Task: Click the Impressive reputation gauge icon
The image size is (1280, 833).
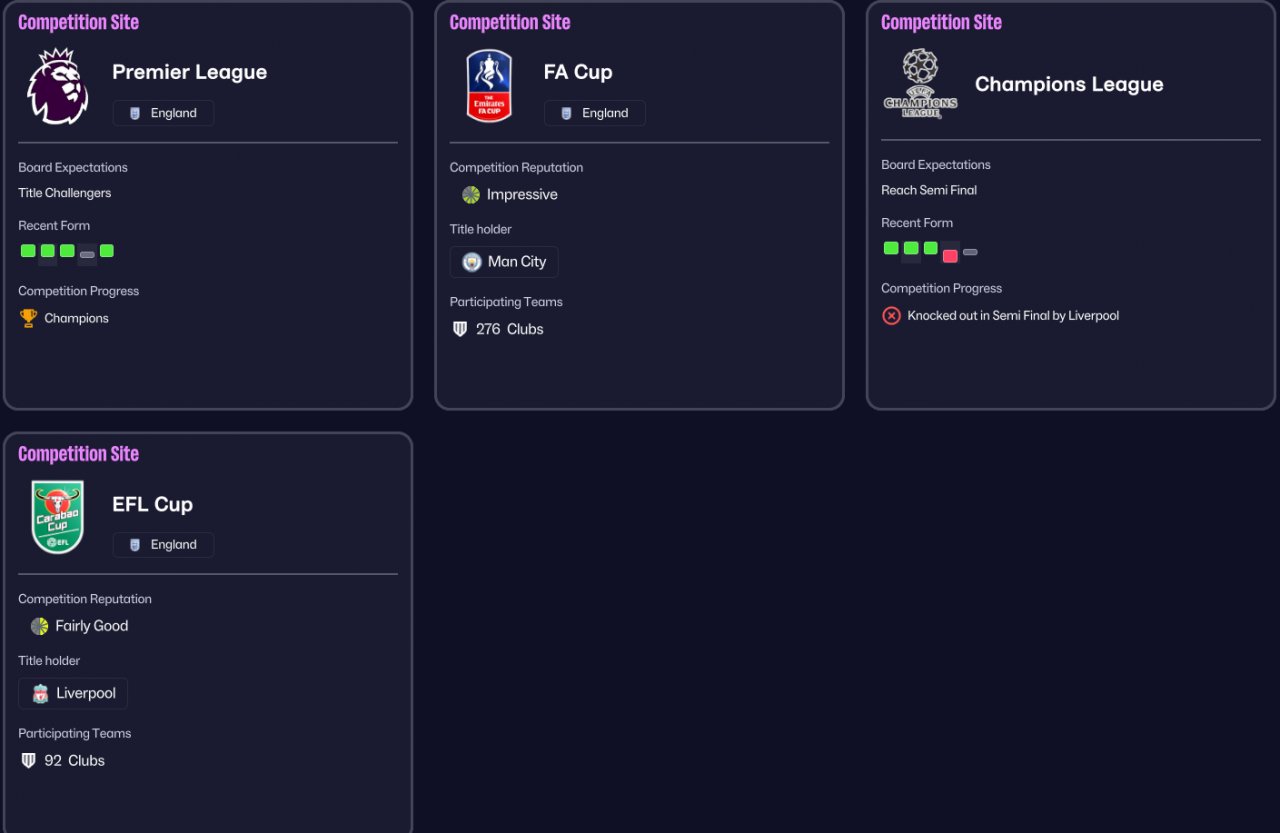Action: pyautogui.click(x=471, y=194)
